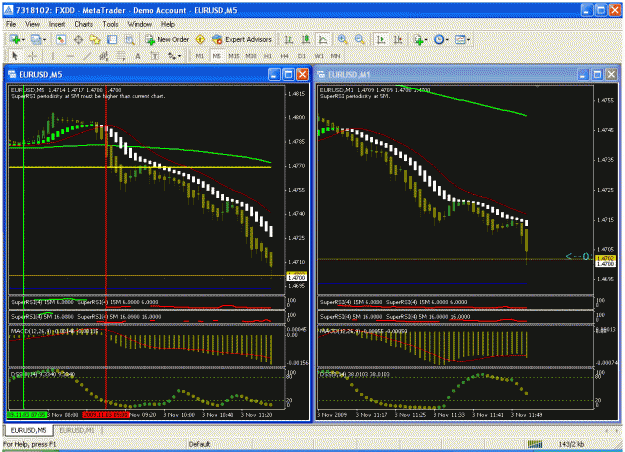Screen dimensions: 625x452
Task: Open the Data Window crosshair-target icon
Action: (78, 39)
